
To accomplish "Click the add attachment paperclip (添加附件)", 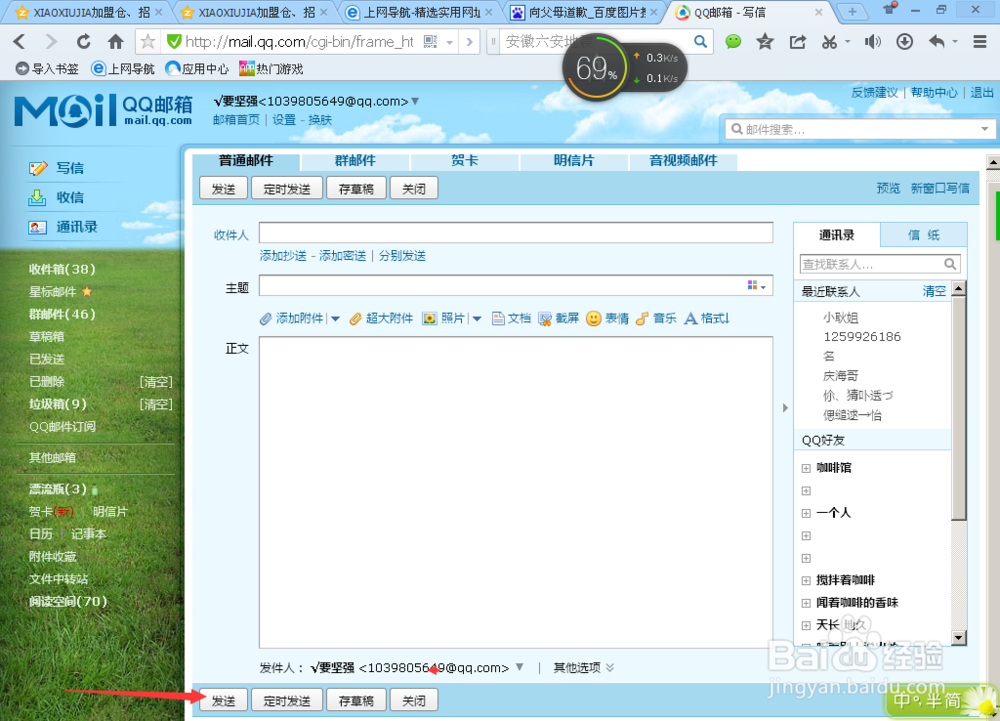I will [265, 319].
